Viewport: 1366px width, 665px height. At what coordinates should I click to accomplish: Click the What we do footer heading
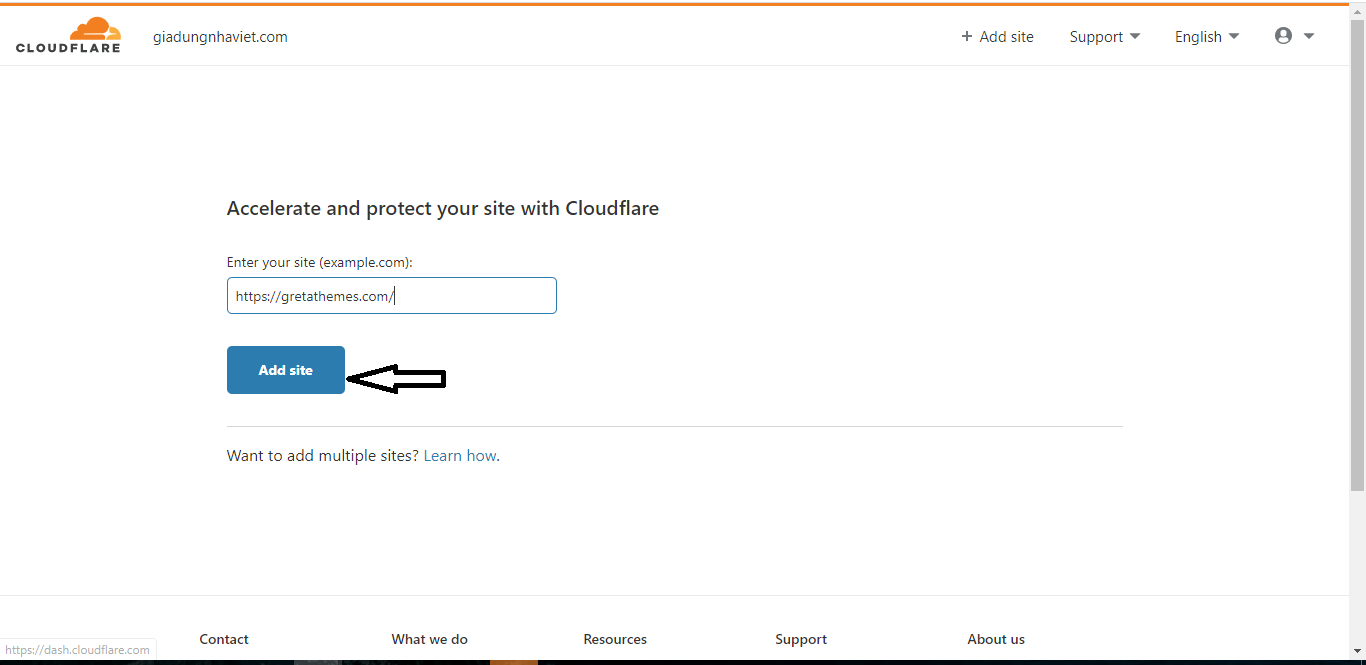[x=429, y=639]
